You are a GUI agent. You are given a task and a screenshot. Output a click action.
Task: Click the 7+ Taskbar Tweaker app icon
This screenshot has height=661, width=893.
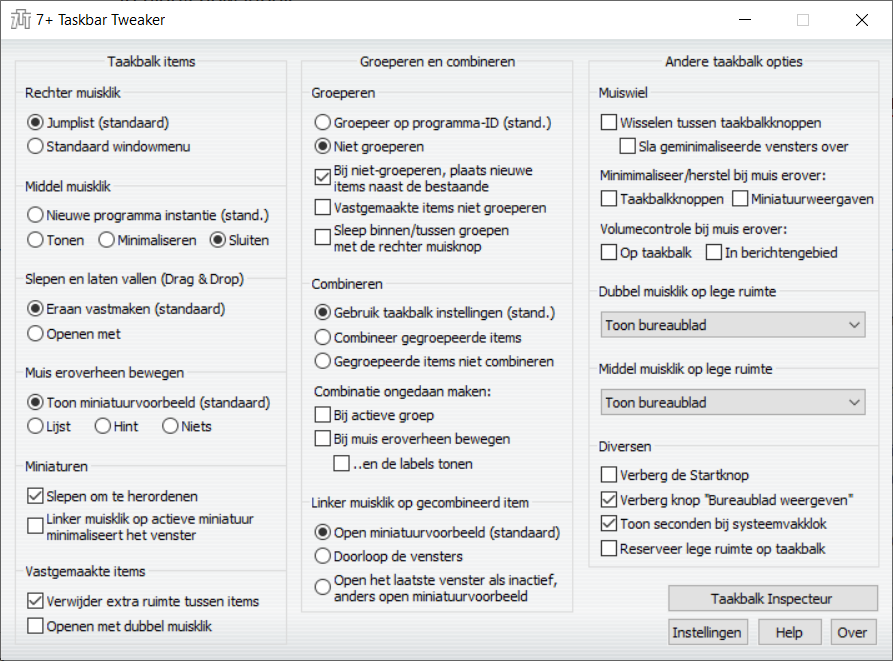click(19, 19)
